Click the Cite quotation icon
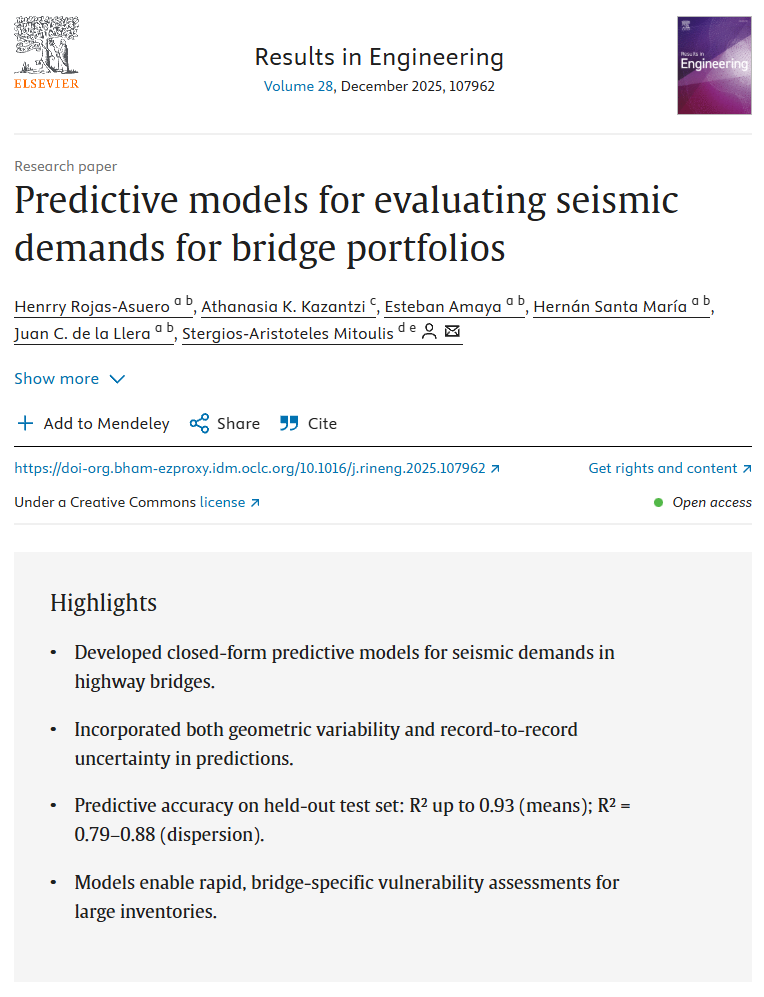This screenshot has height=997, width=764. [290, 424]
